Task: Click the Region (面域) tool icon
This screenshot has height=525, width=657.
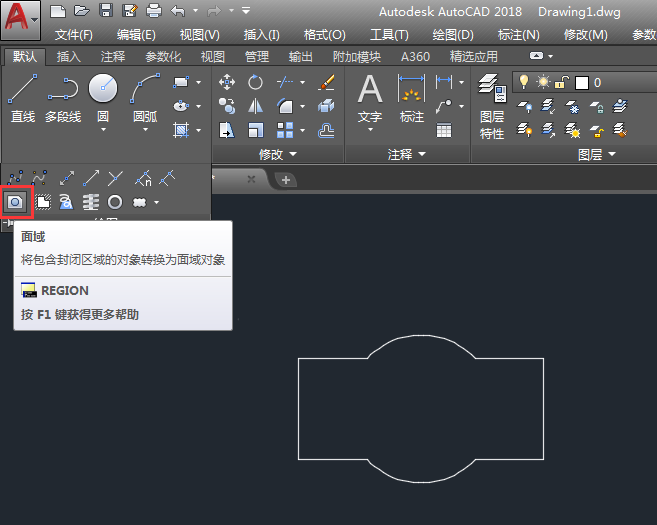Action: pos(16,202)
